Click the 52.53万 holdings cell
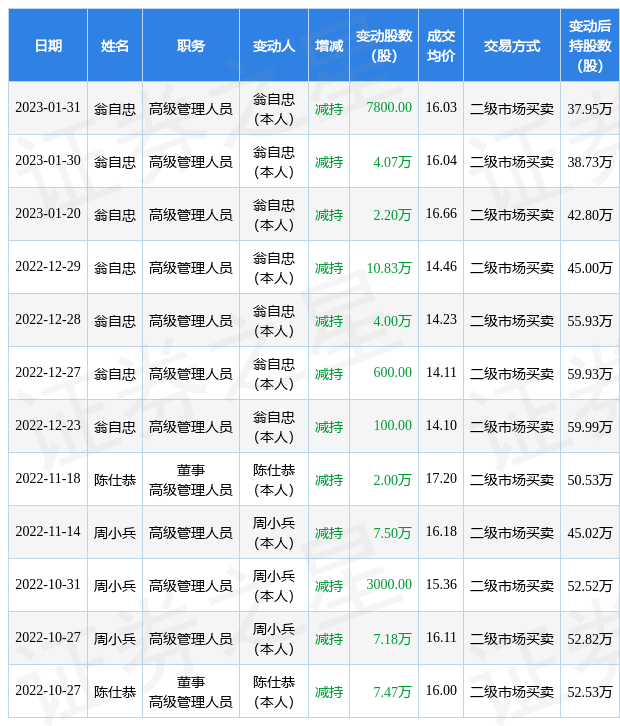This screenshot has height=726, width=620. point(590,691)
